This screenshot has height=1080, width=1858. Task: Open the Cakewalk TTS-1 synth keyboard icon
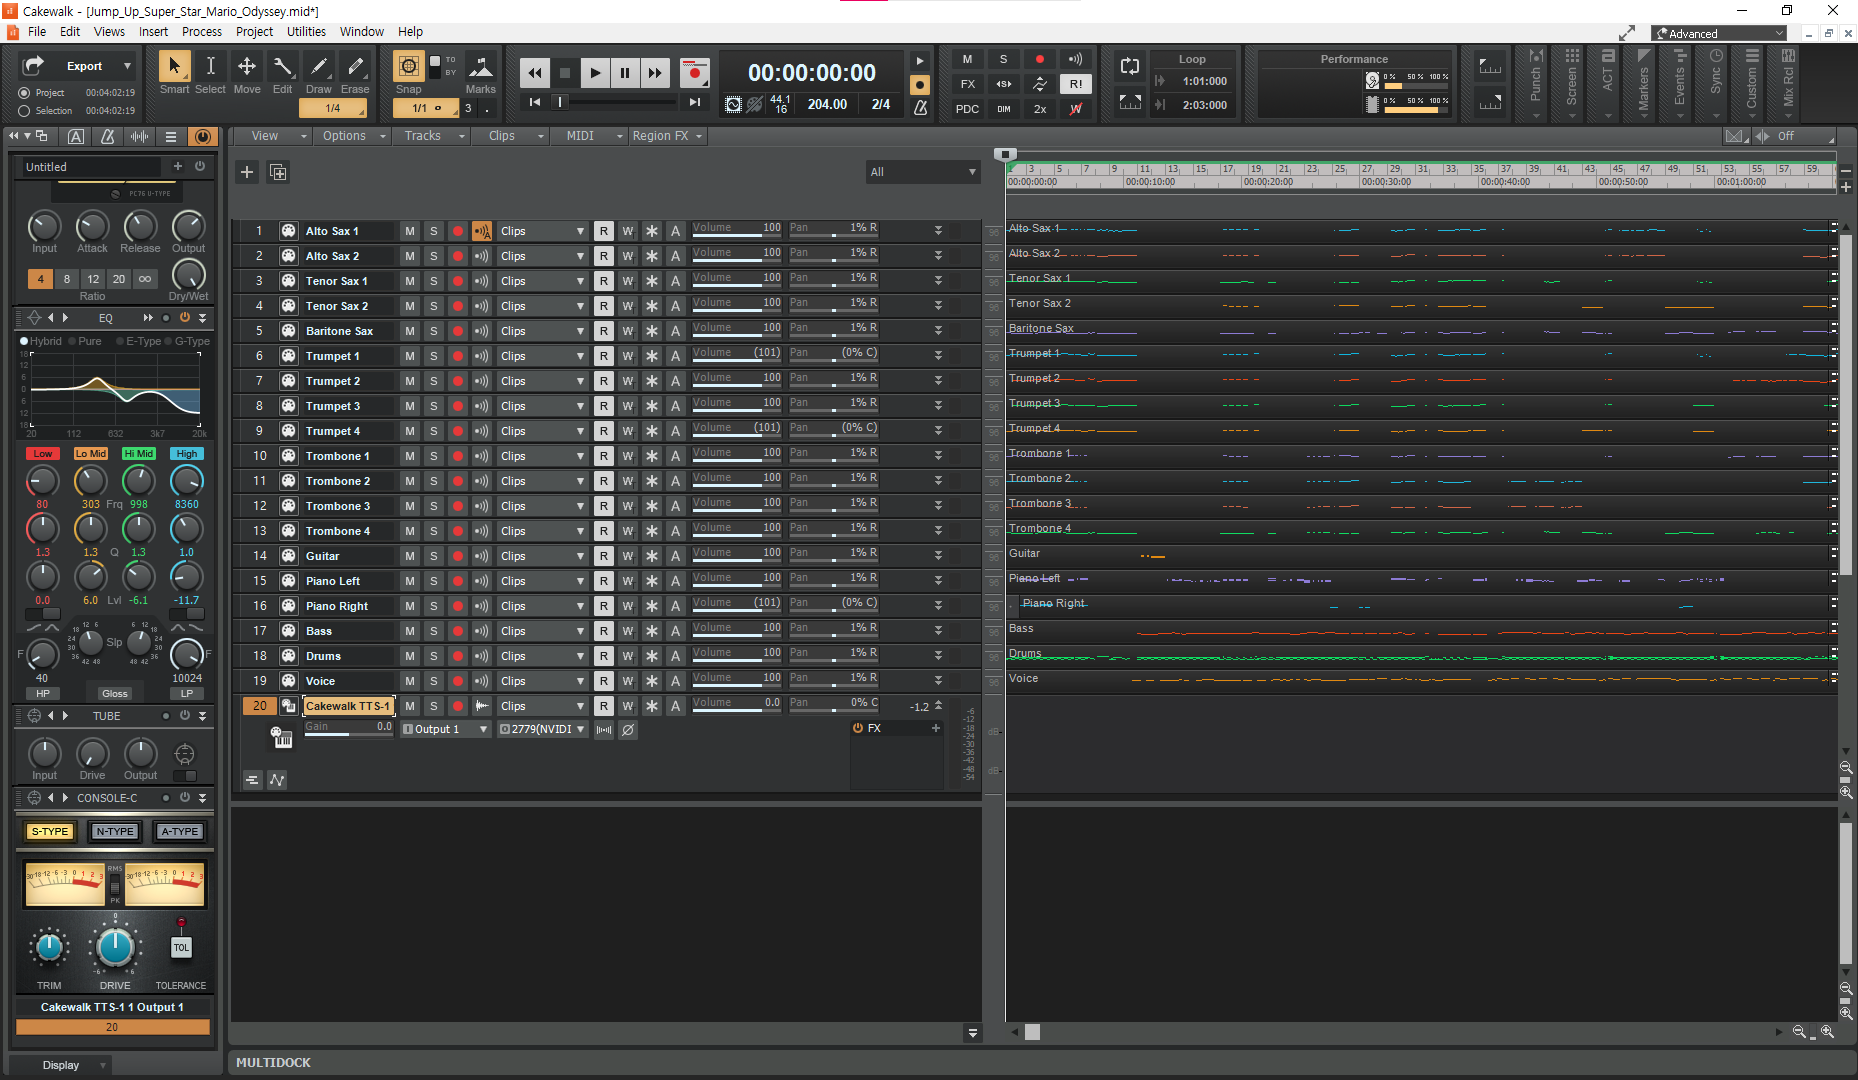282,738
